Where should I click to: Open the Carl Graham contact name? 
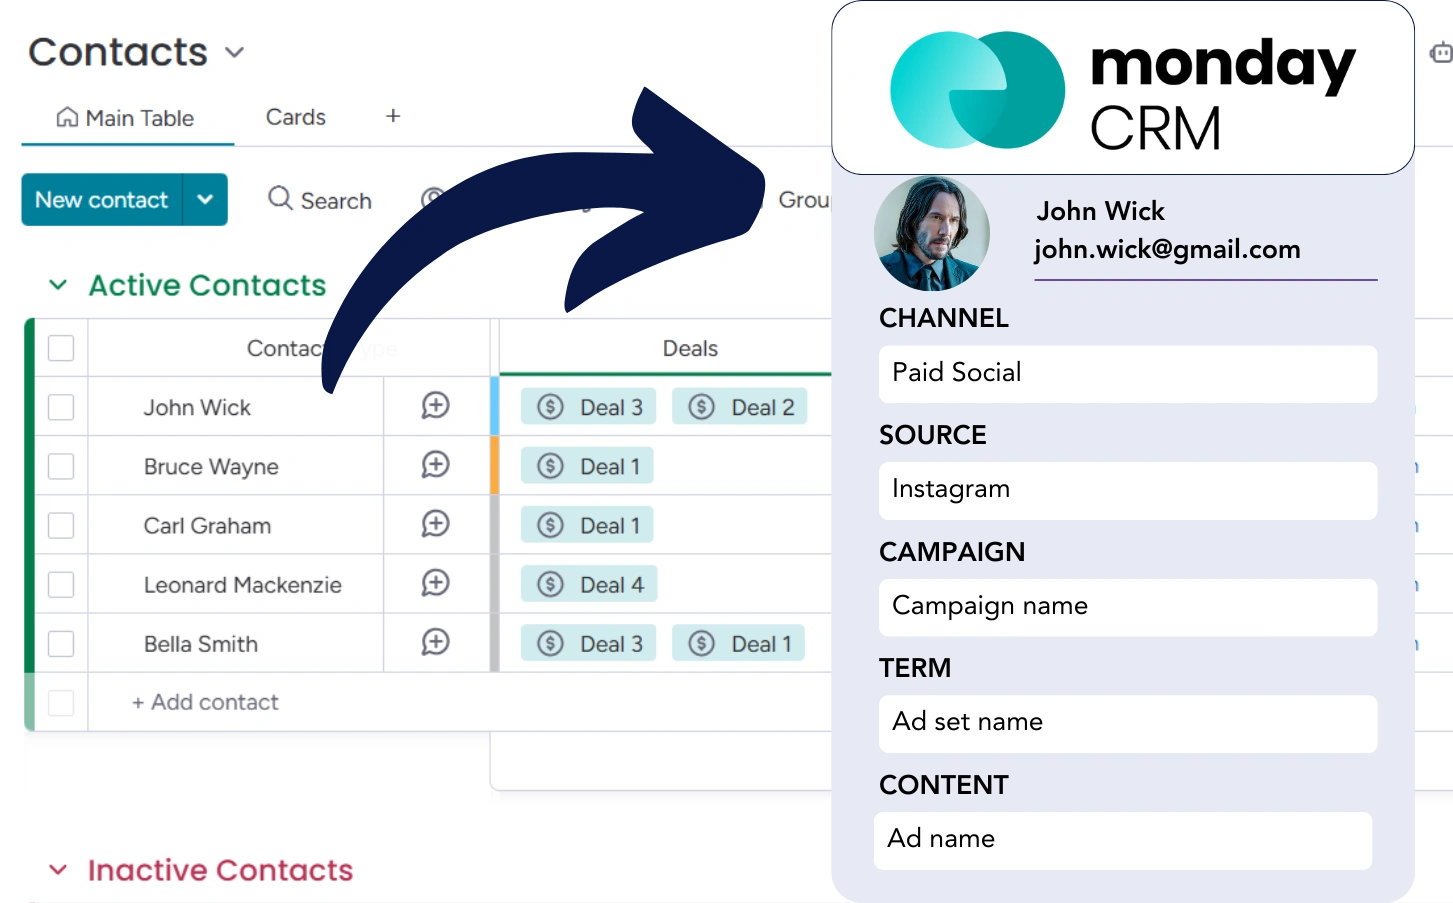point(207,525)
